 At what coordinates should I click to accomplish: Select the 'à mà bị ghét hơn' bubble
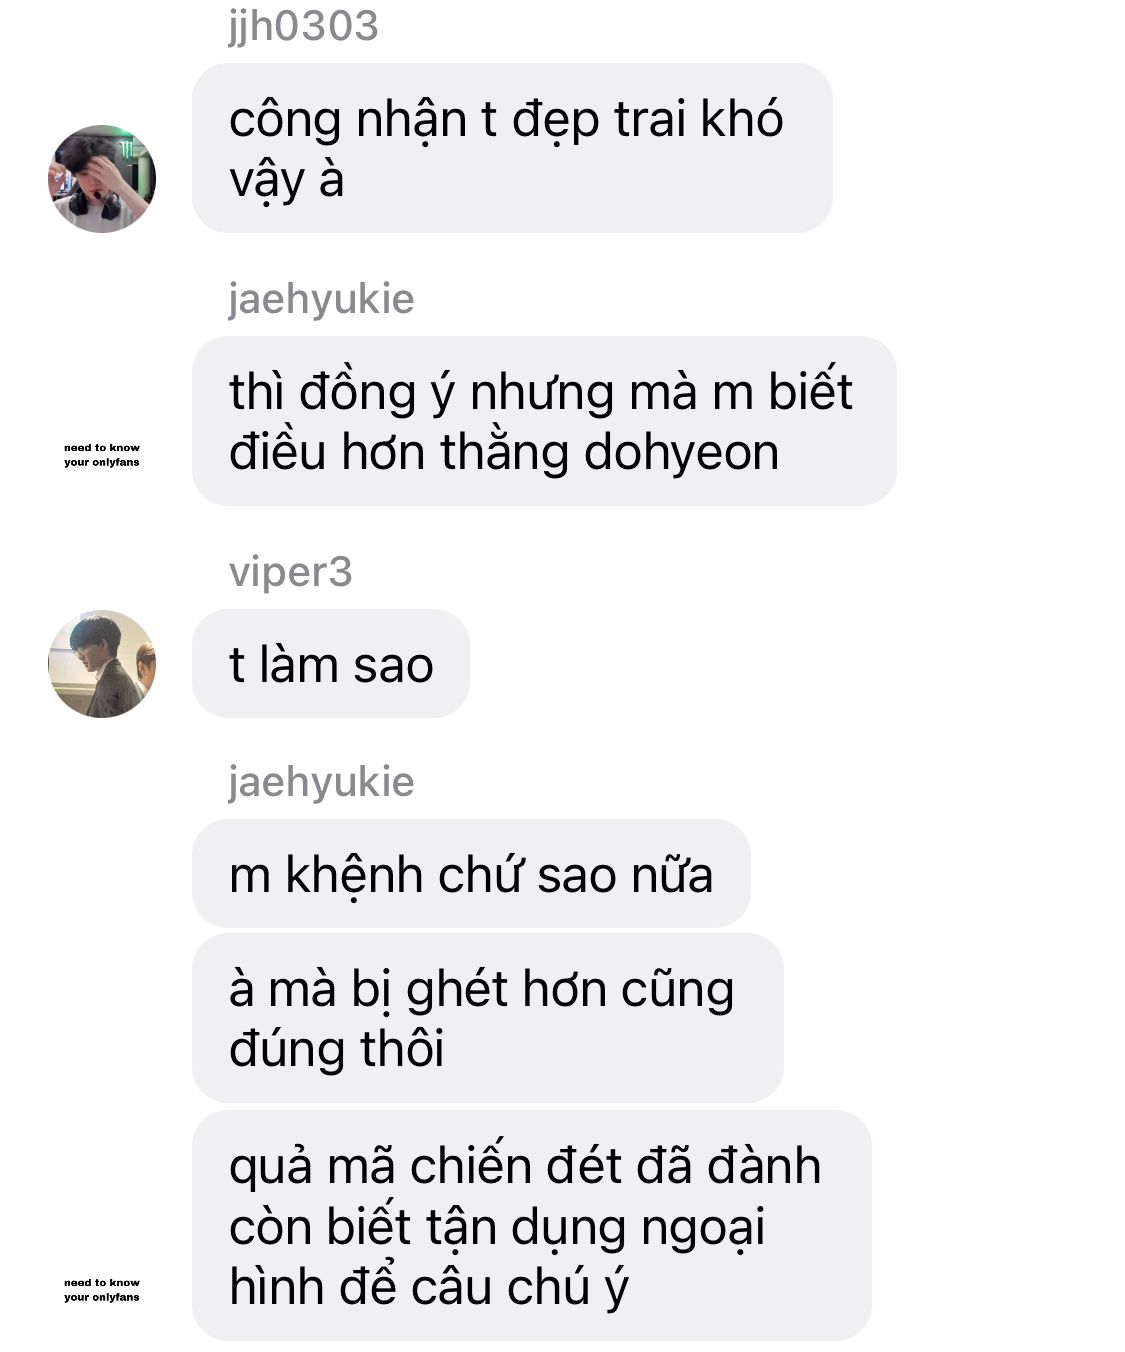(x=488, y=1018)
